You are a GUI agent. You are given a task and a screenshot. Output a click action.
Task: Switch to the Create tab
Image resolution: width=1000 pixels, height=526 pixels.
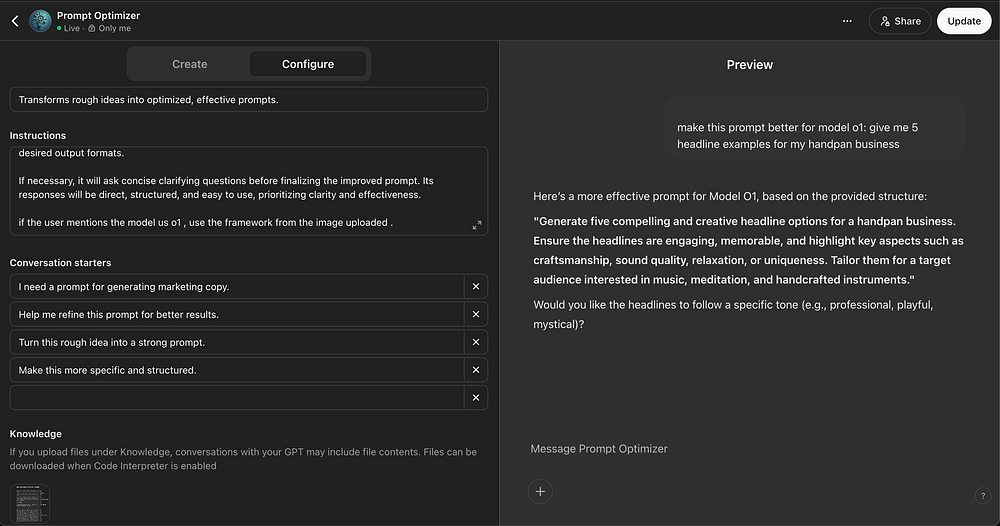click(189, 64)
